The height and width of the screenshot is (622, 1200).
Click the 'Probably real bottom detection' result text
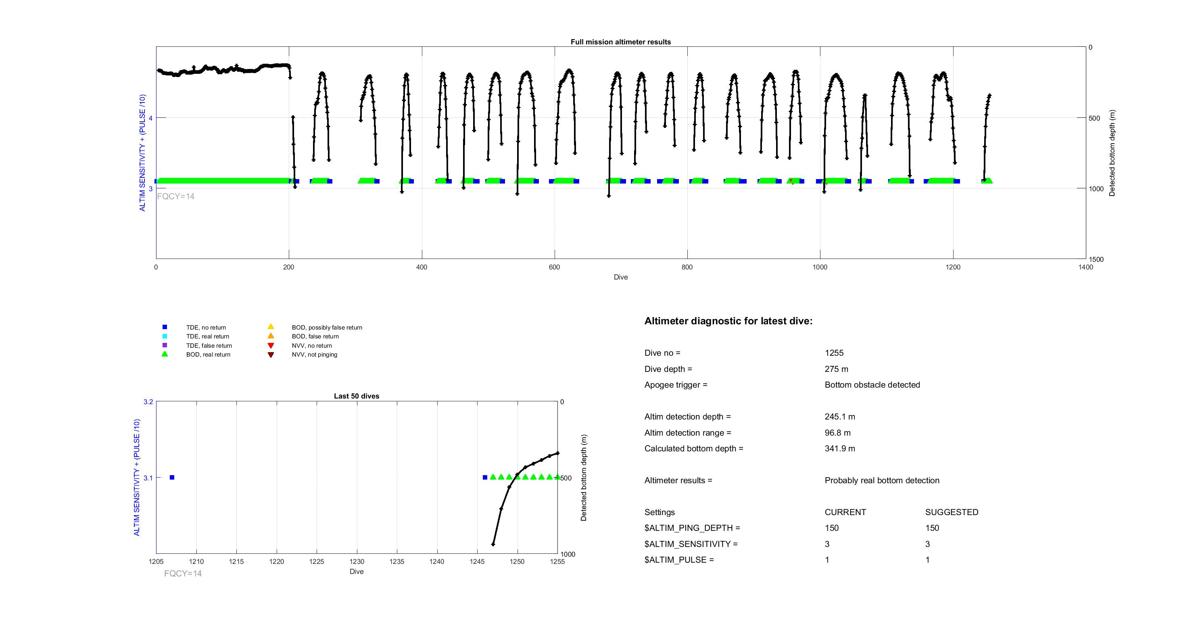[x=882, y=481]
